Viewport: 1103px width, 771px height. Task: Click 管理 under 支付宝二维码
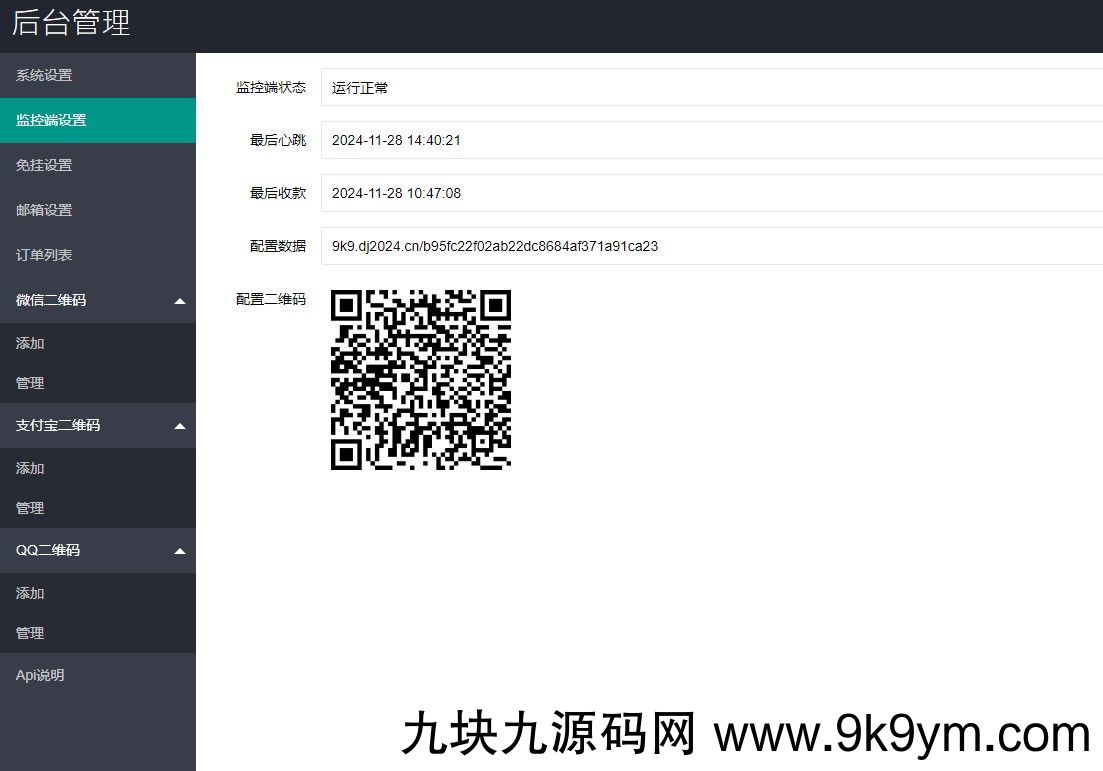click(98, 509)
